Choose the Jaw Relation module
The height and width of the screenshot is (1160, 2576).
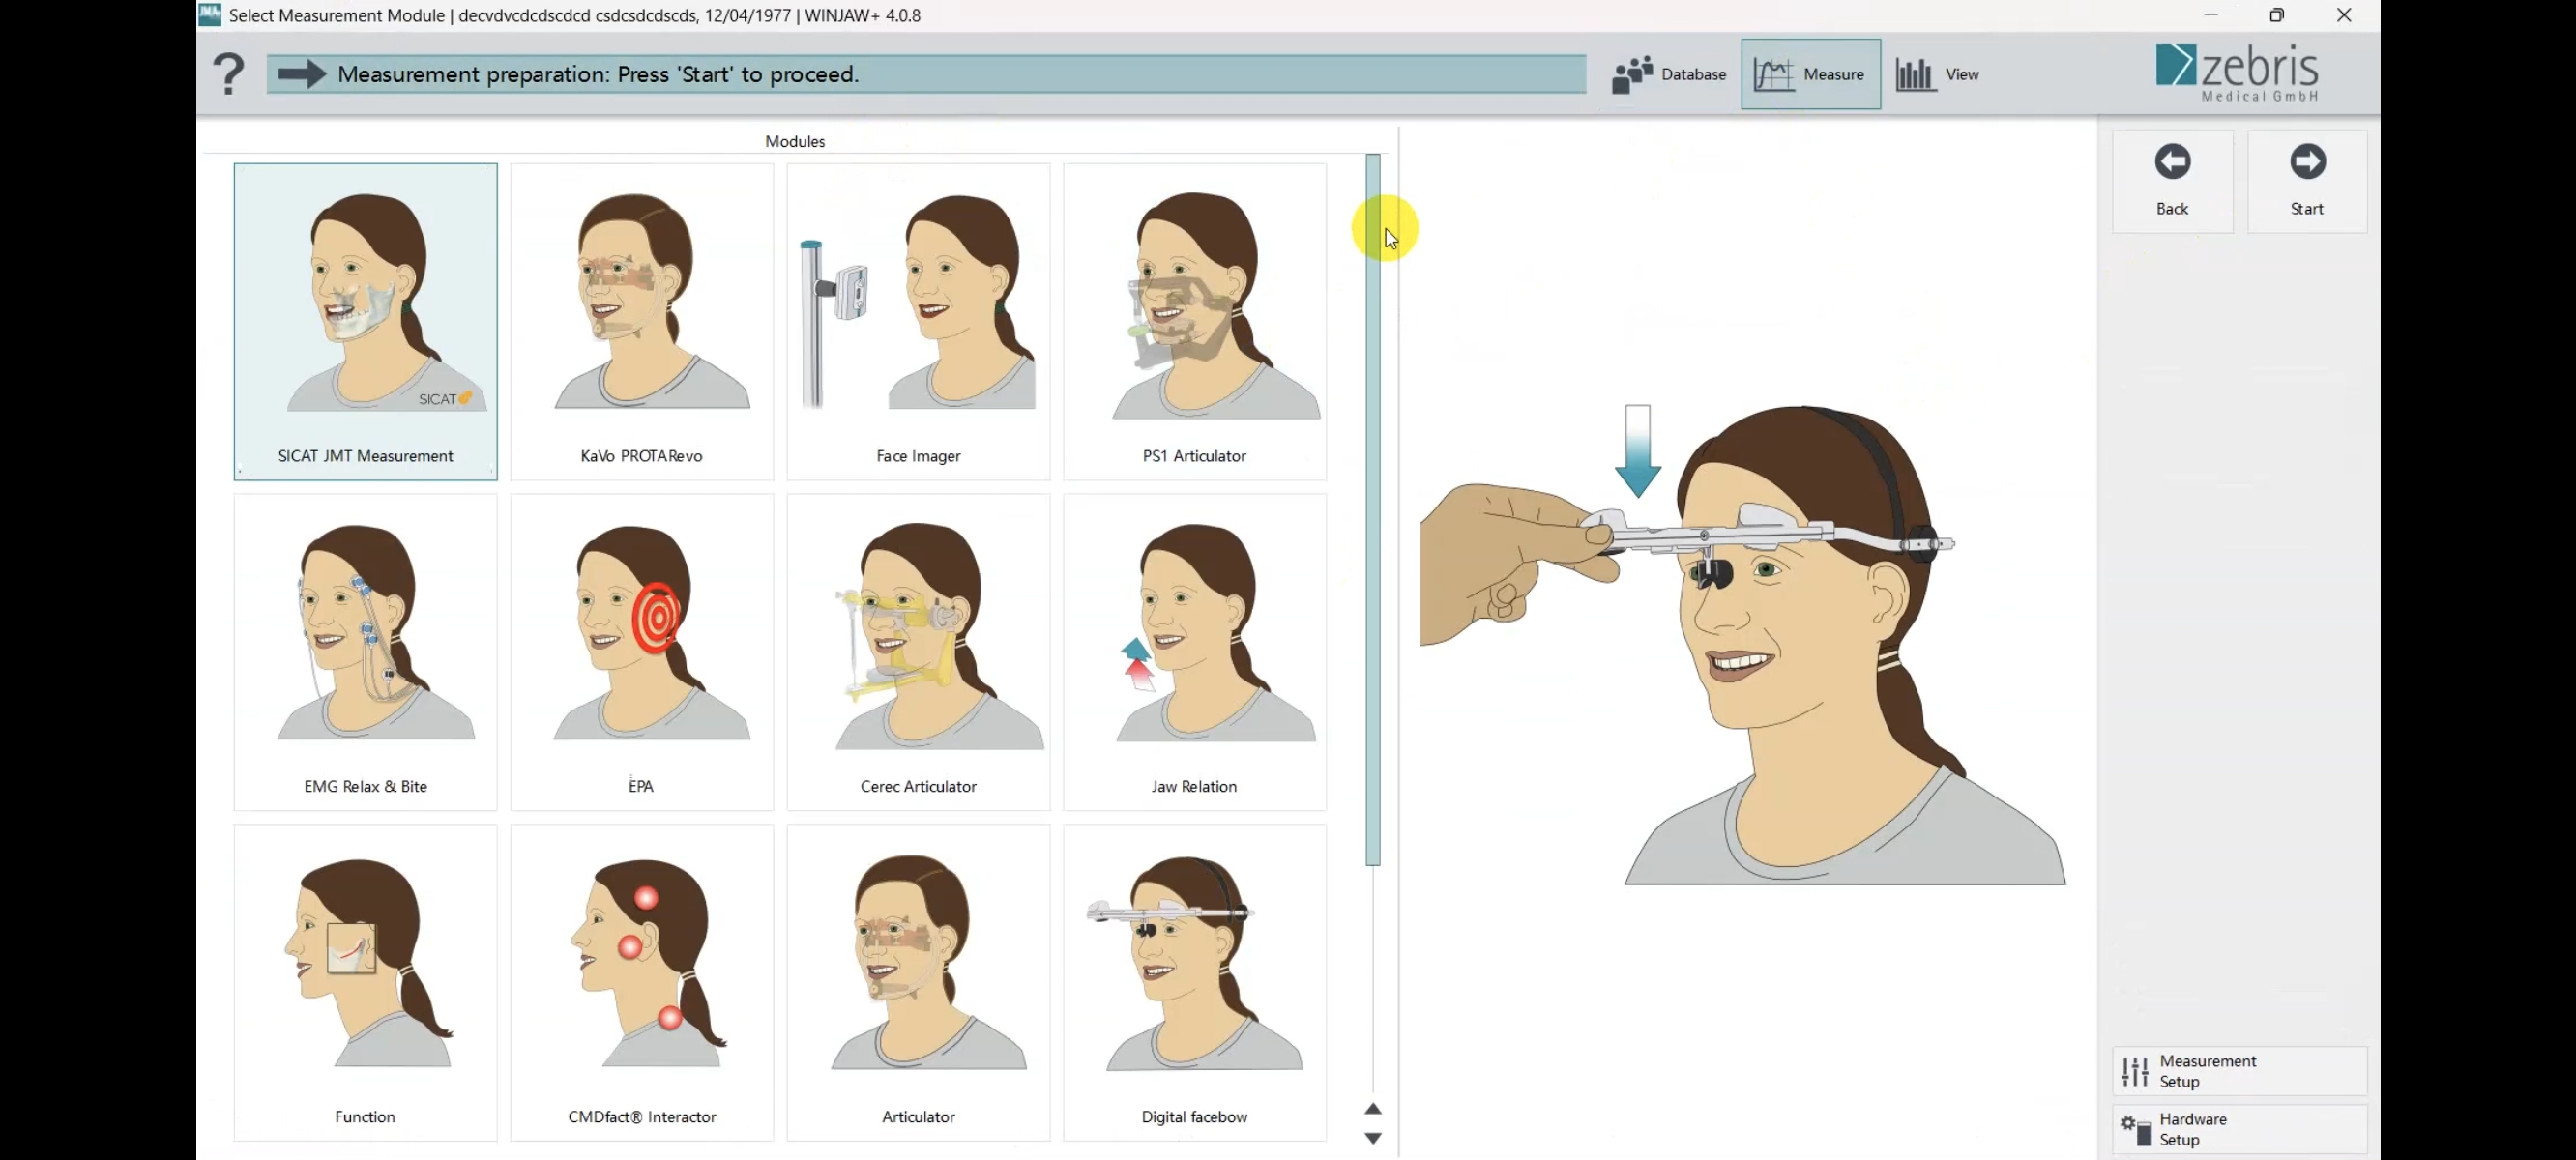pyautogui.click(x=1194, y=652)
